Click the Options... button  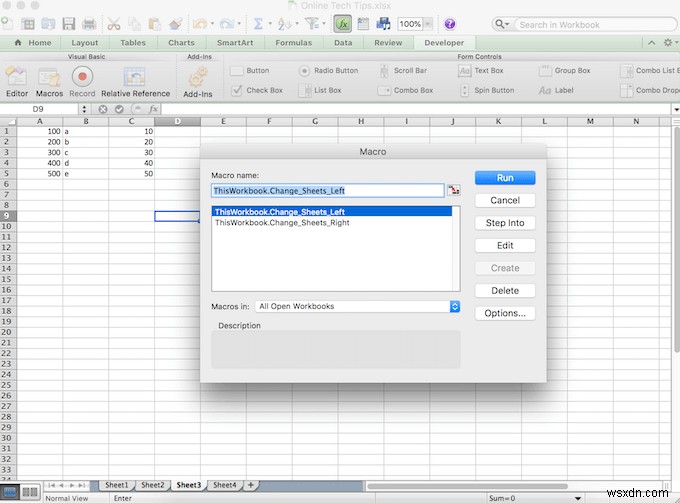[505, 313]
